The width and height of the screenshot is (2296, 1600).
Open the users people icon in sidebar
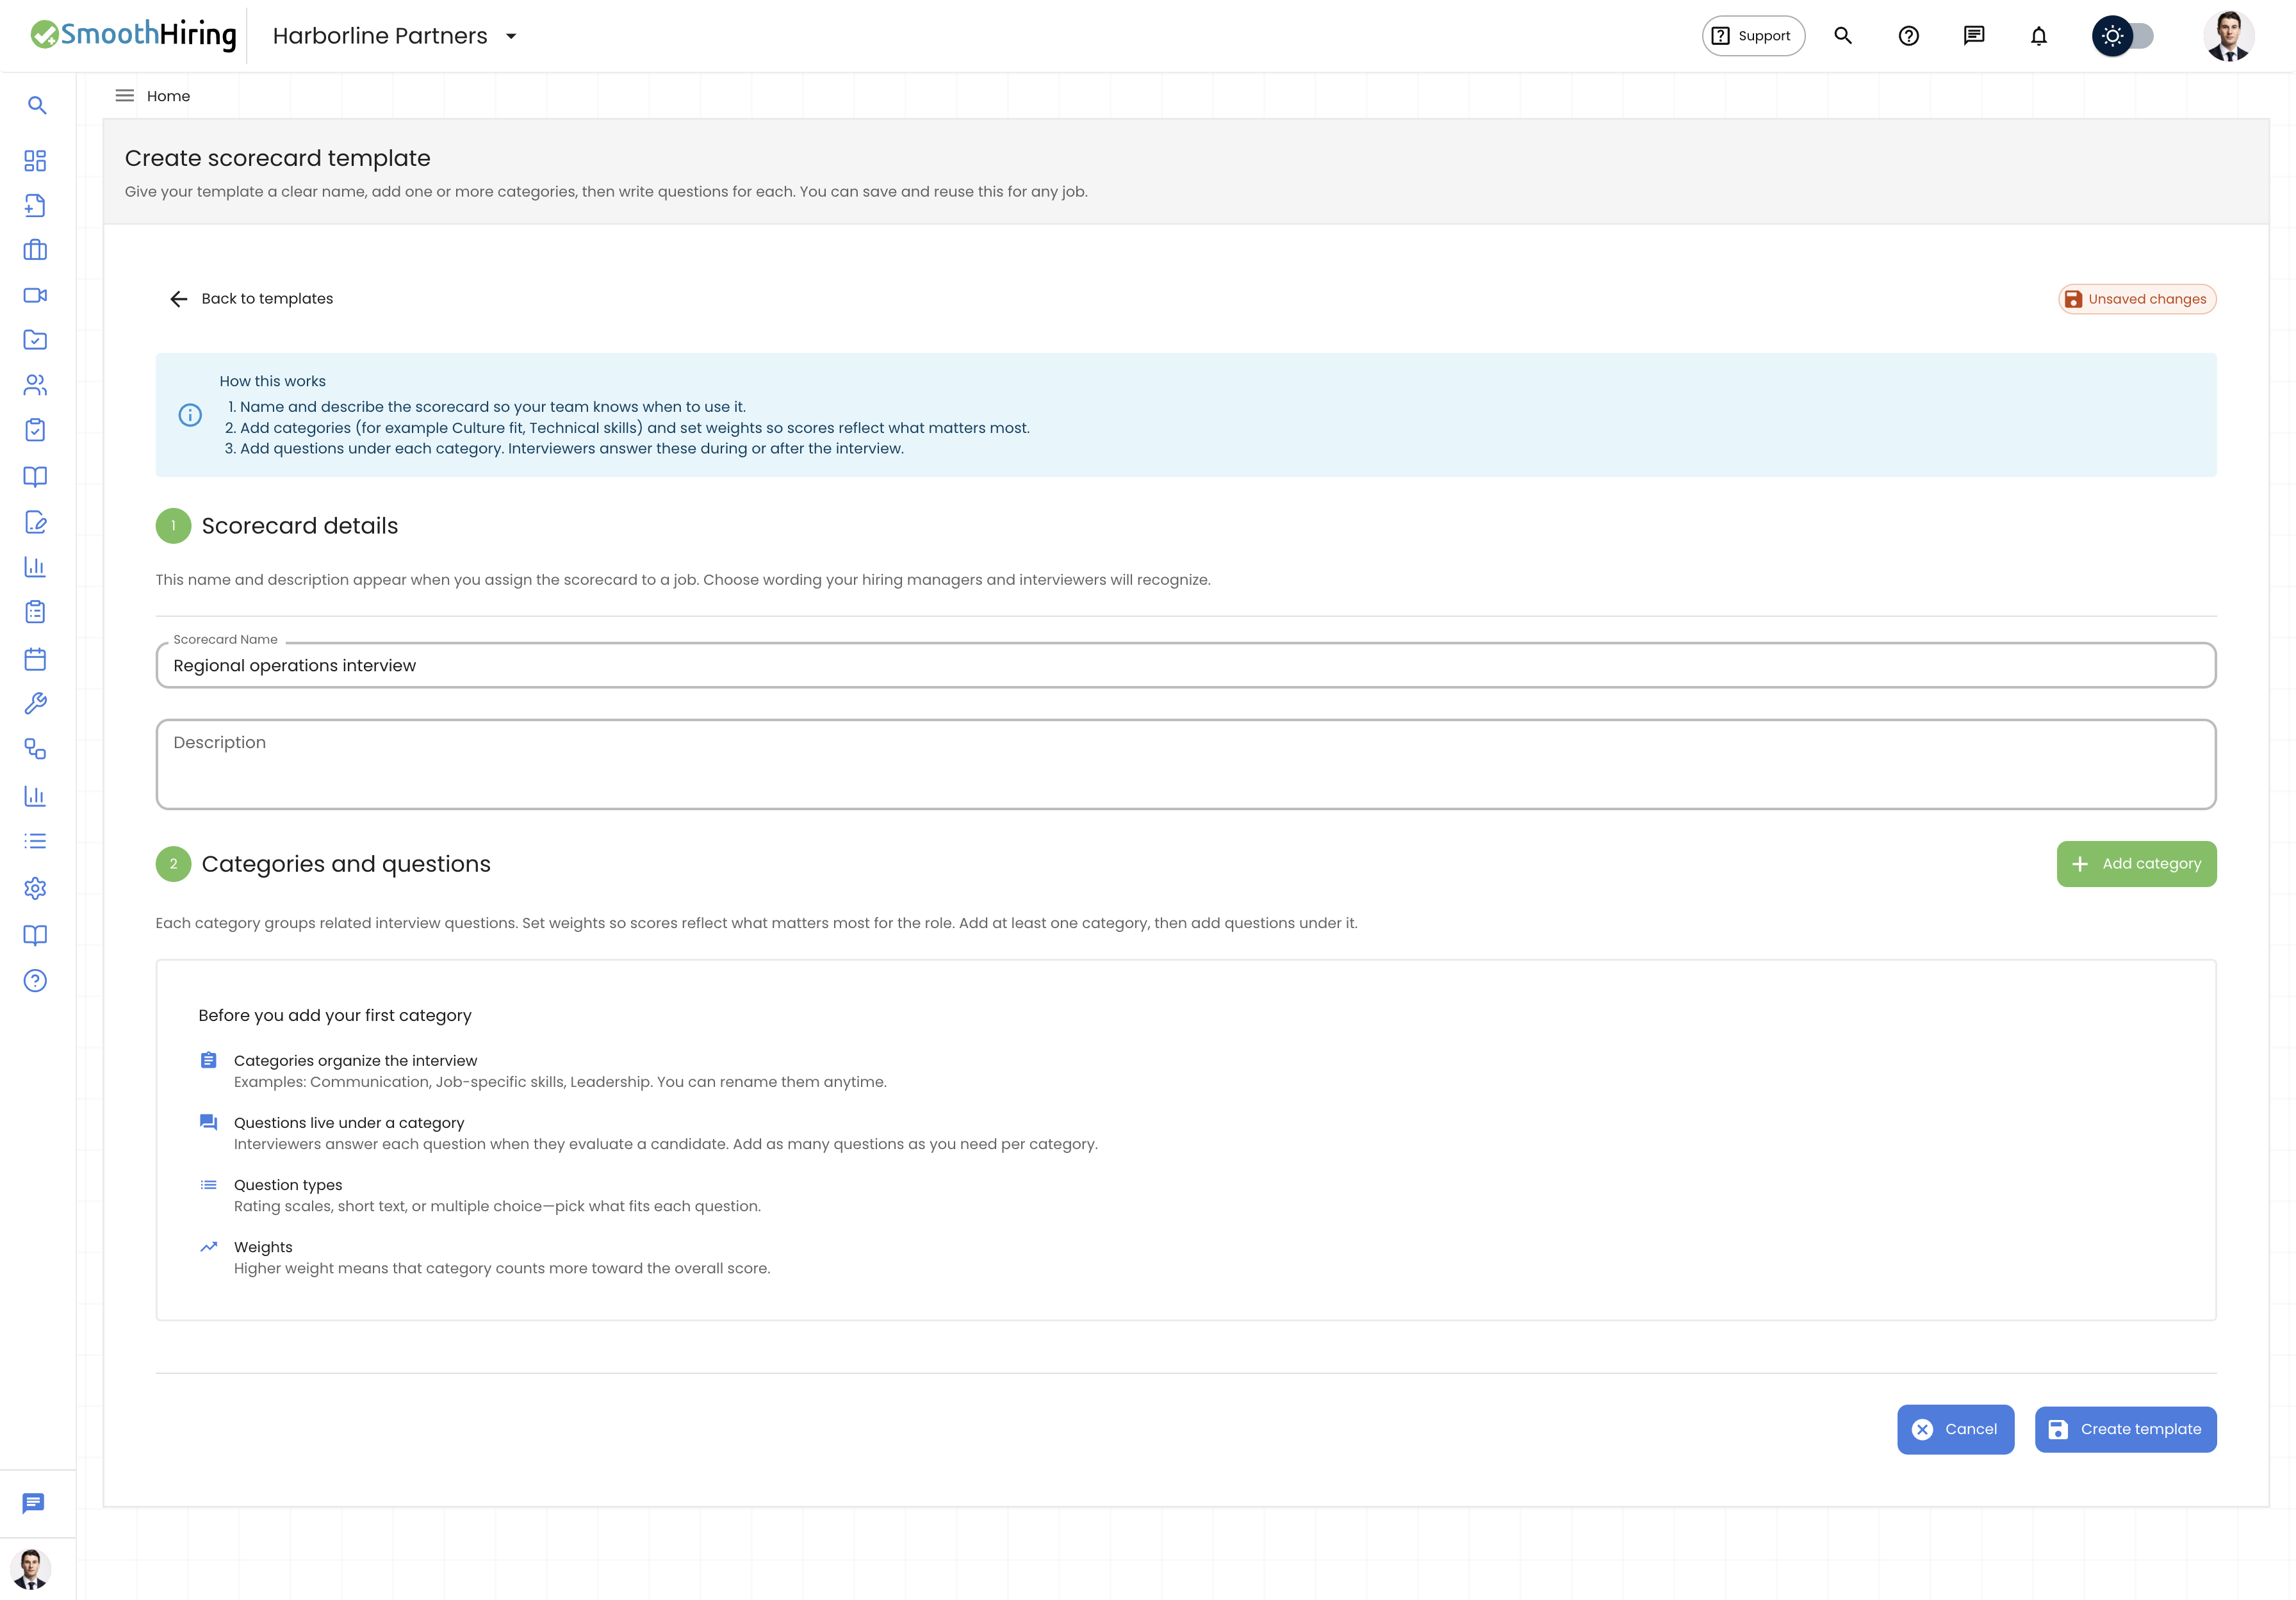35,385
